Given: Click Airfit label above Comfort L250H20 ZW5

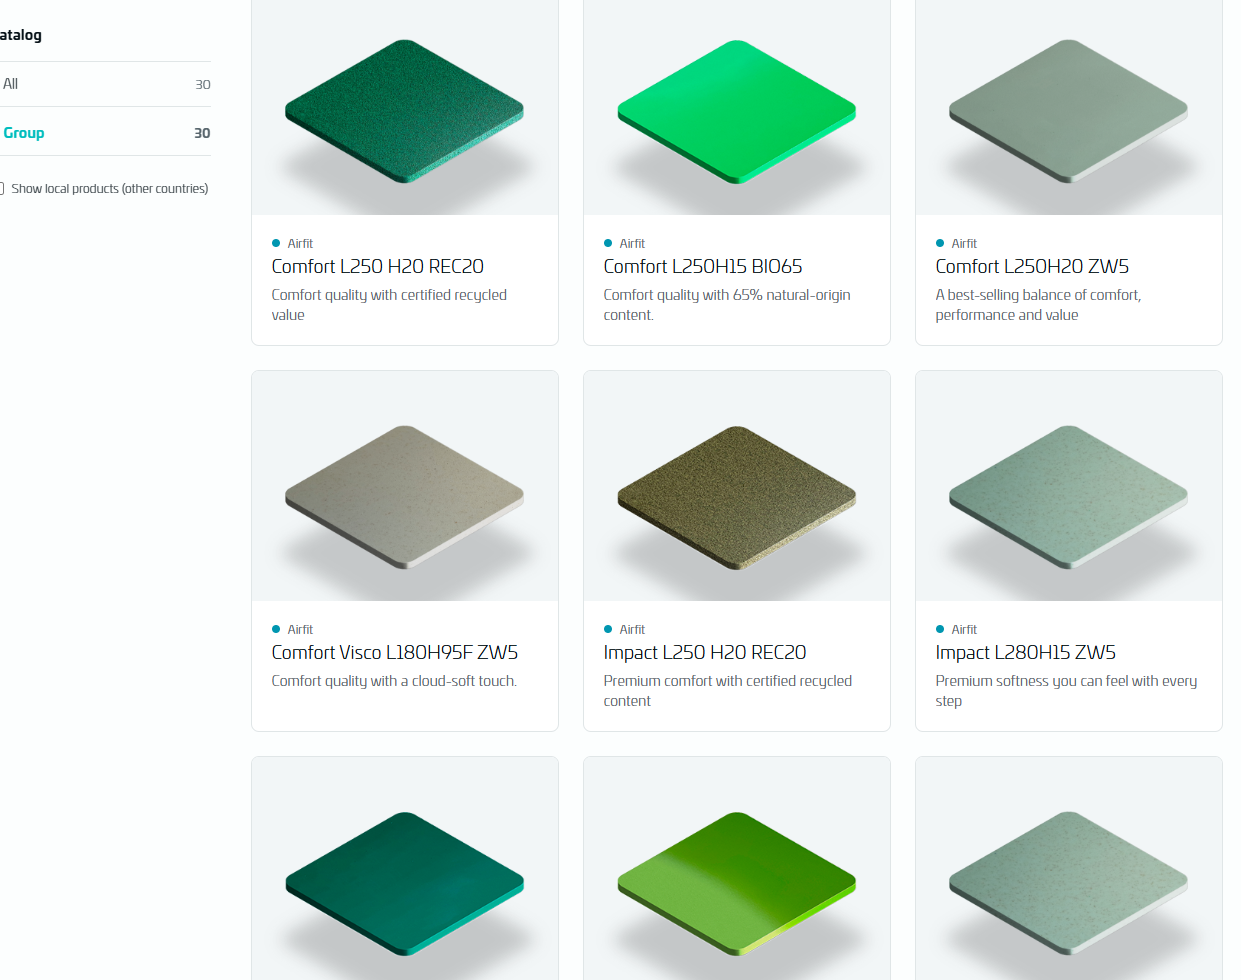Looking at the screenshot, I should [x=964, y=243].
